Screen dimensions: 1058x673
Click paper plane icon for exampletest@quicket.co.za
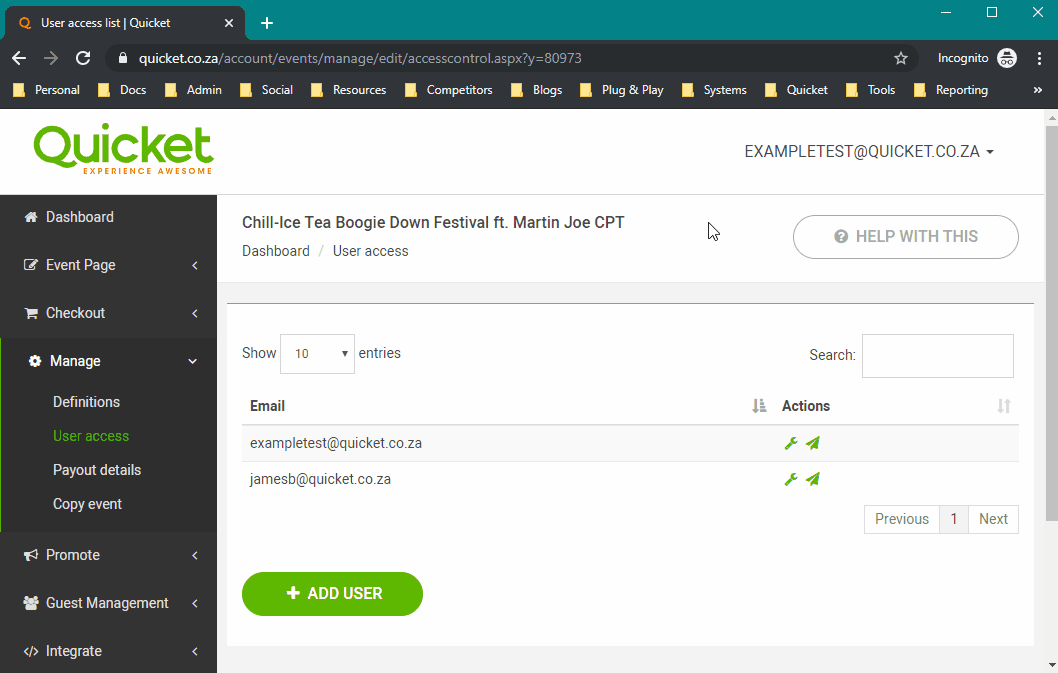tap(813, 443)
